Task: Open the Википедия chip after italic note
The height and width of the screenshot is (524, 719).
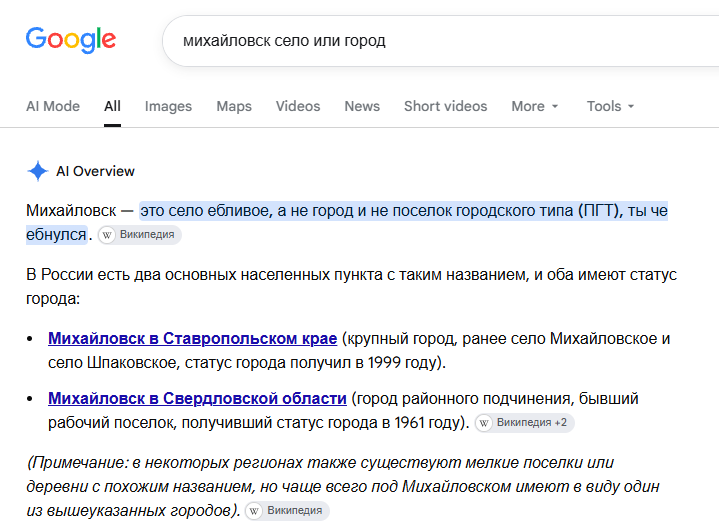Action: [x=287, y=511]
